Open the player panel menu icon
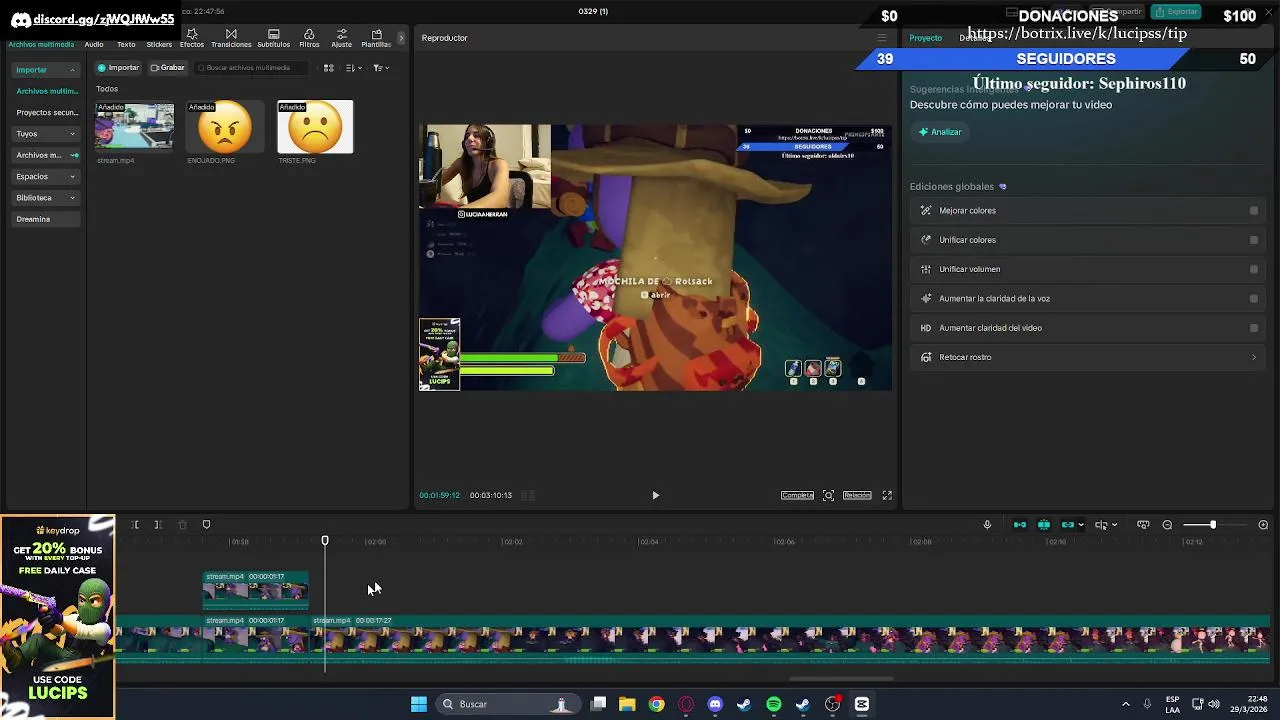Viewport: 1280px width, 720px height. pos(881,38)
